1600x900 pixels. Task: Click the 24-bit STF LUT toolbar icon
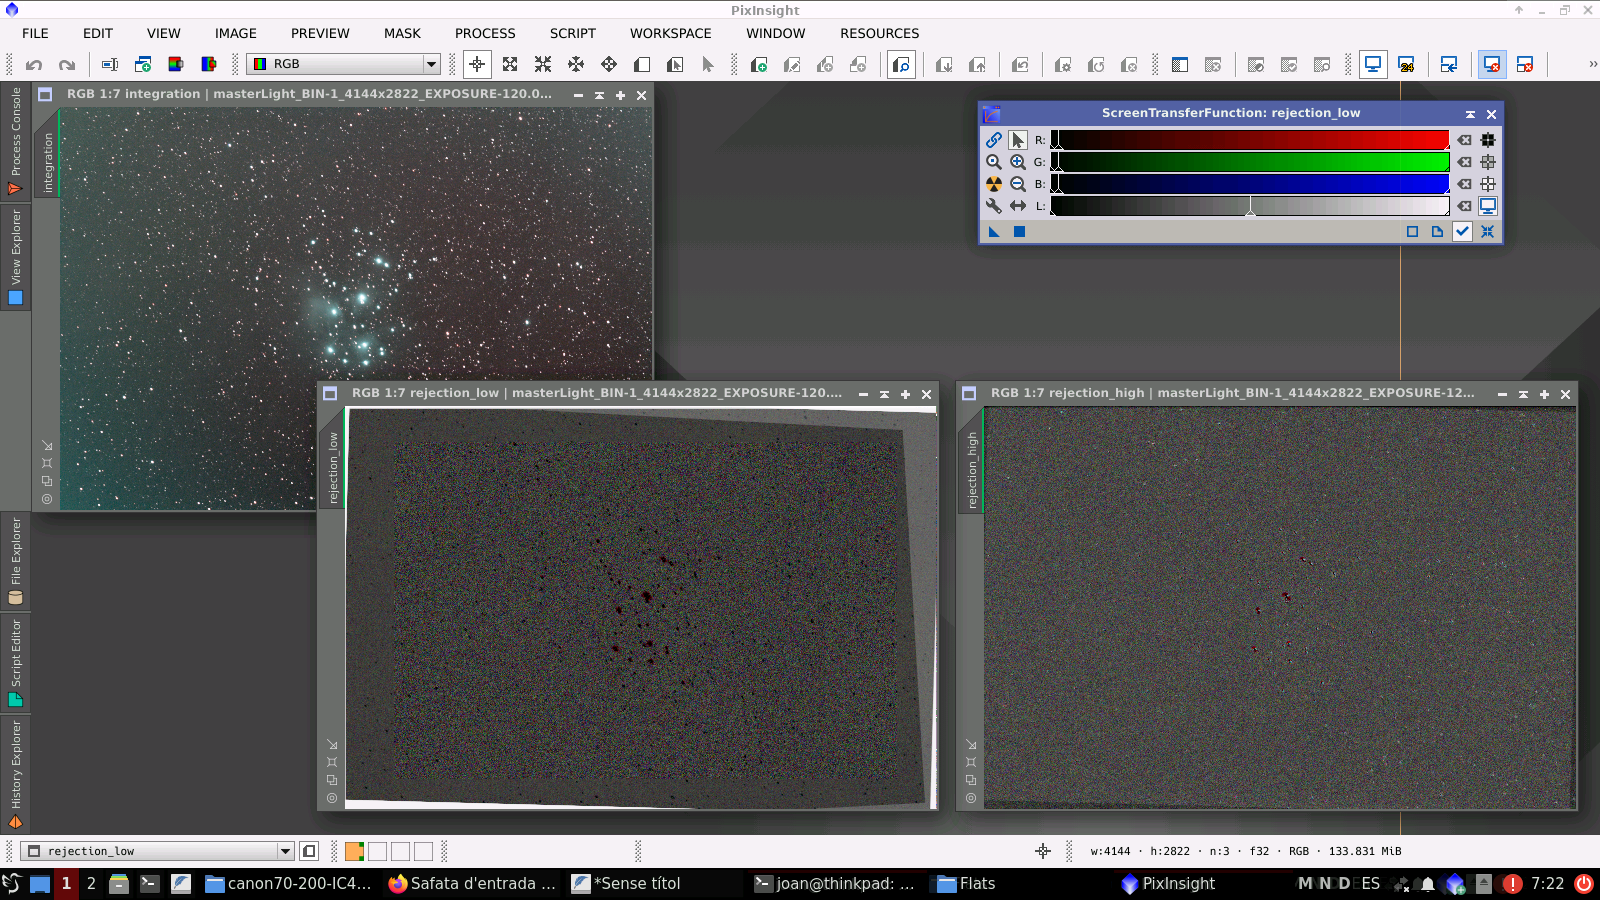[x=1408, y=64]
